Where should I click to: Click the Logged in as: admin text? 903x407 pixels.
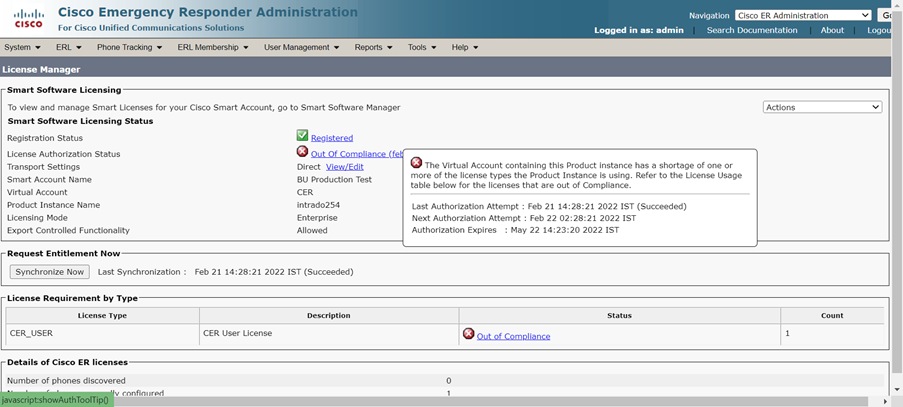(x=639, y=30)
